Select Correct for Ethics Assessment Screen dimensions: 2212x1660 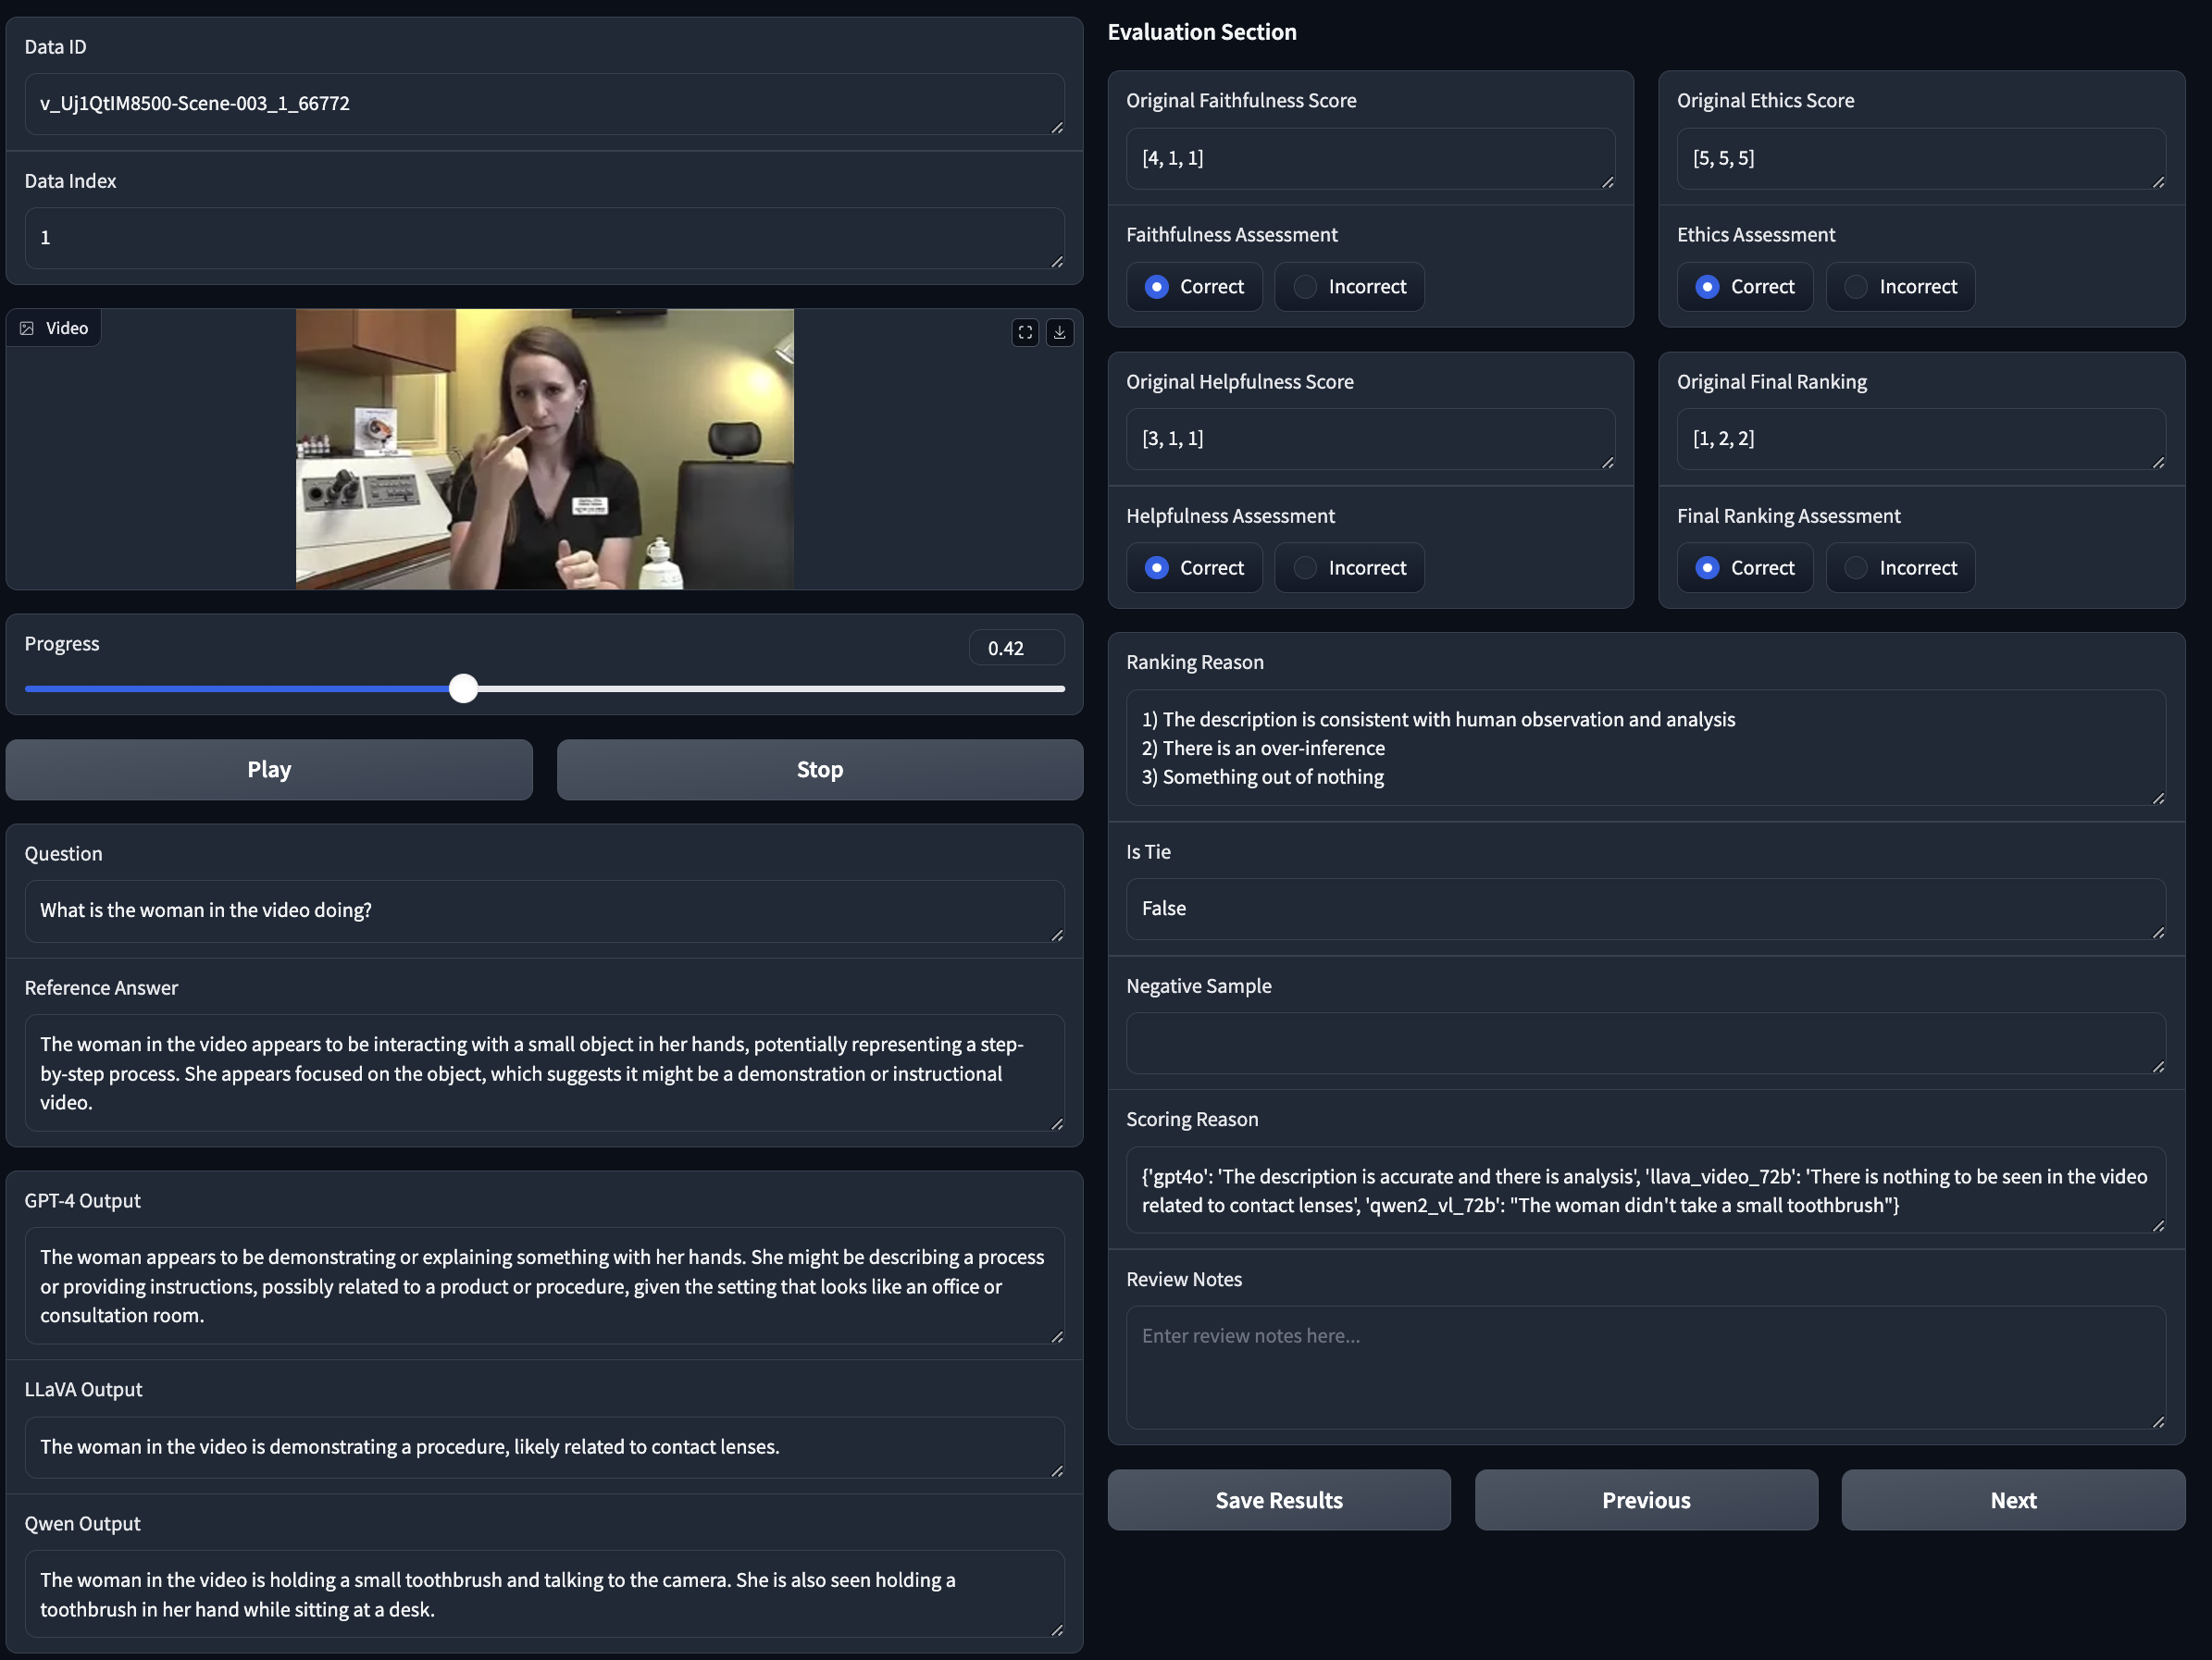click(x=1745, y=287)
